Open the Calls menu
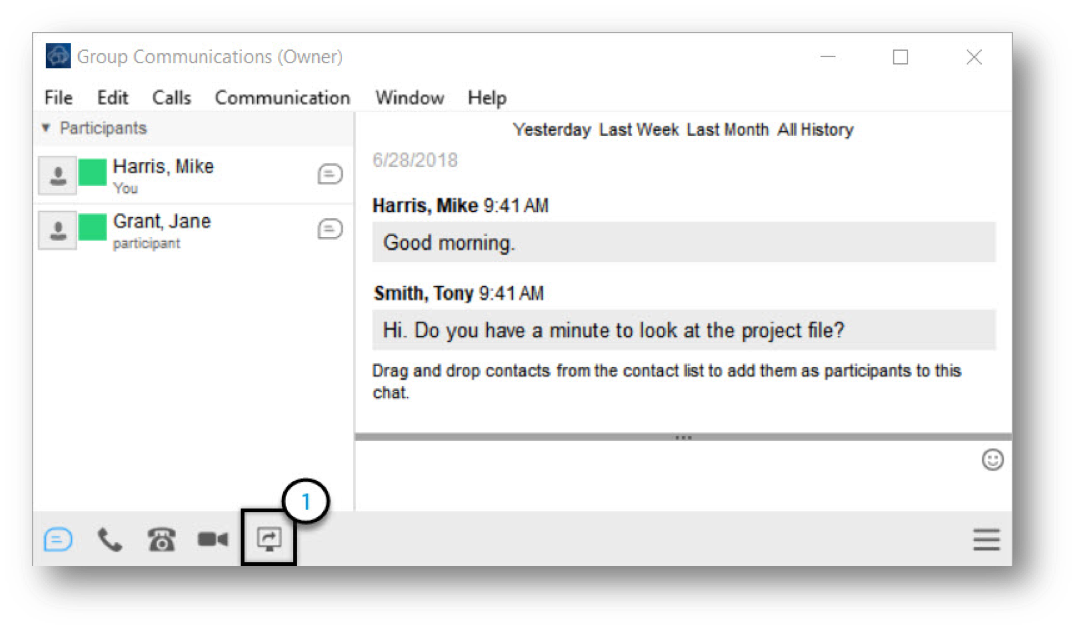Image resolution: width=1078 pixels, height=631 pixels. click(x=171, y=98)
